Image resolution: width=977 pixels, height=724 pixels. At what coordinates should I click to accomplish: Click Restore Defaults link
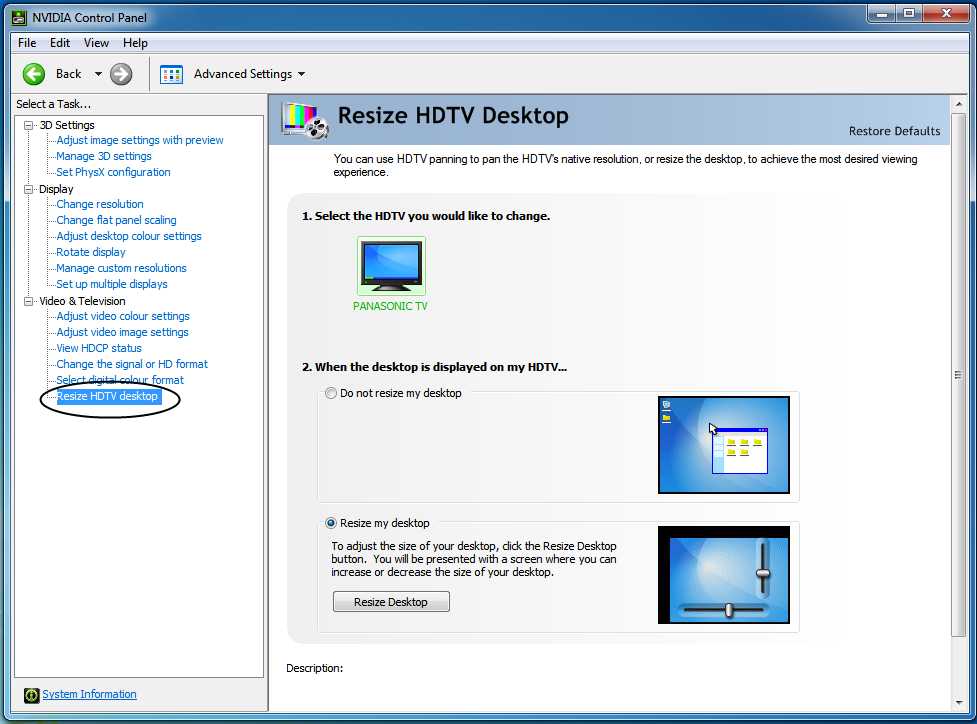point(894,131)
